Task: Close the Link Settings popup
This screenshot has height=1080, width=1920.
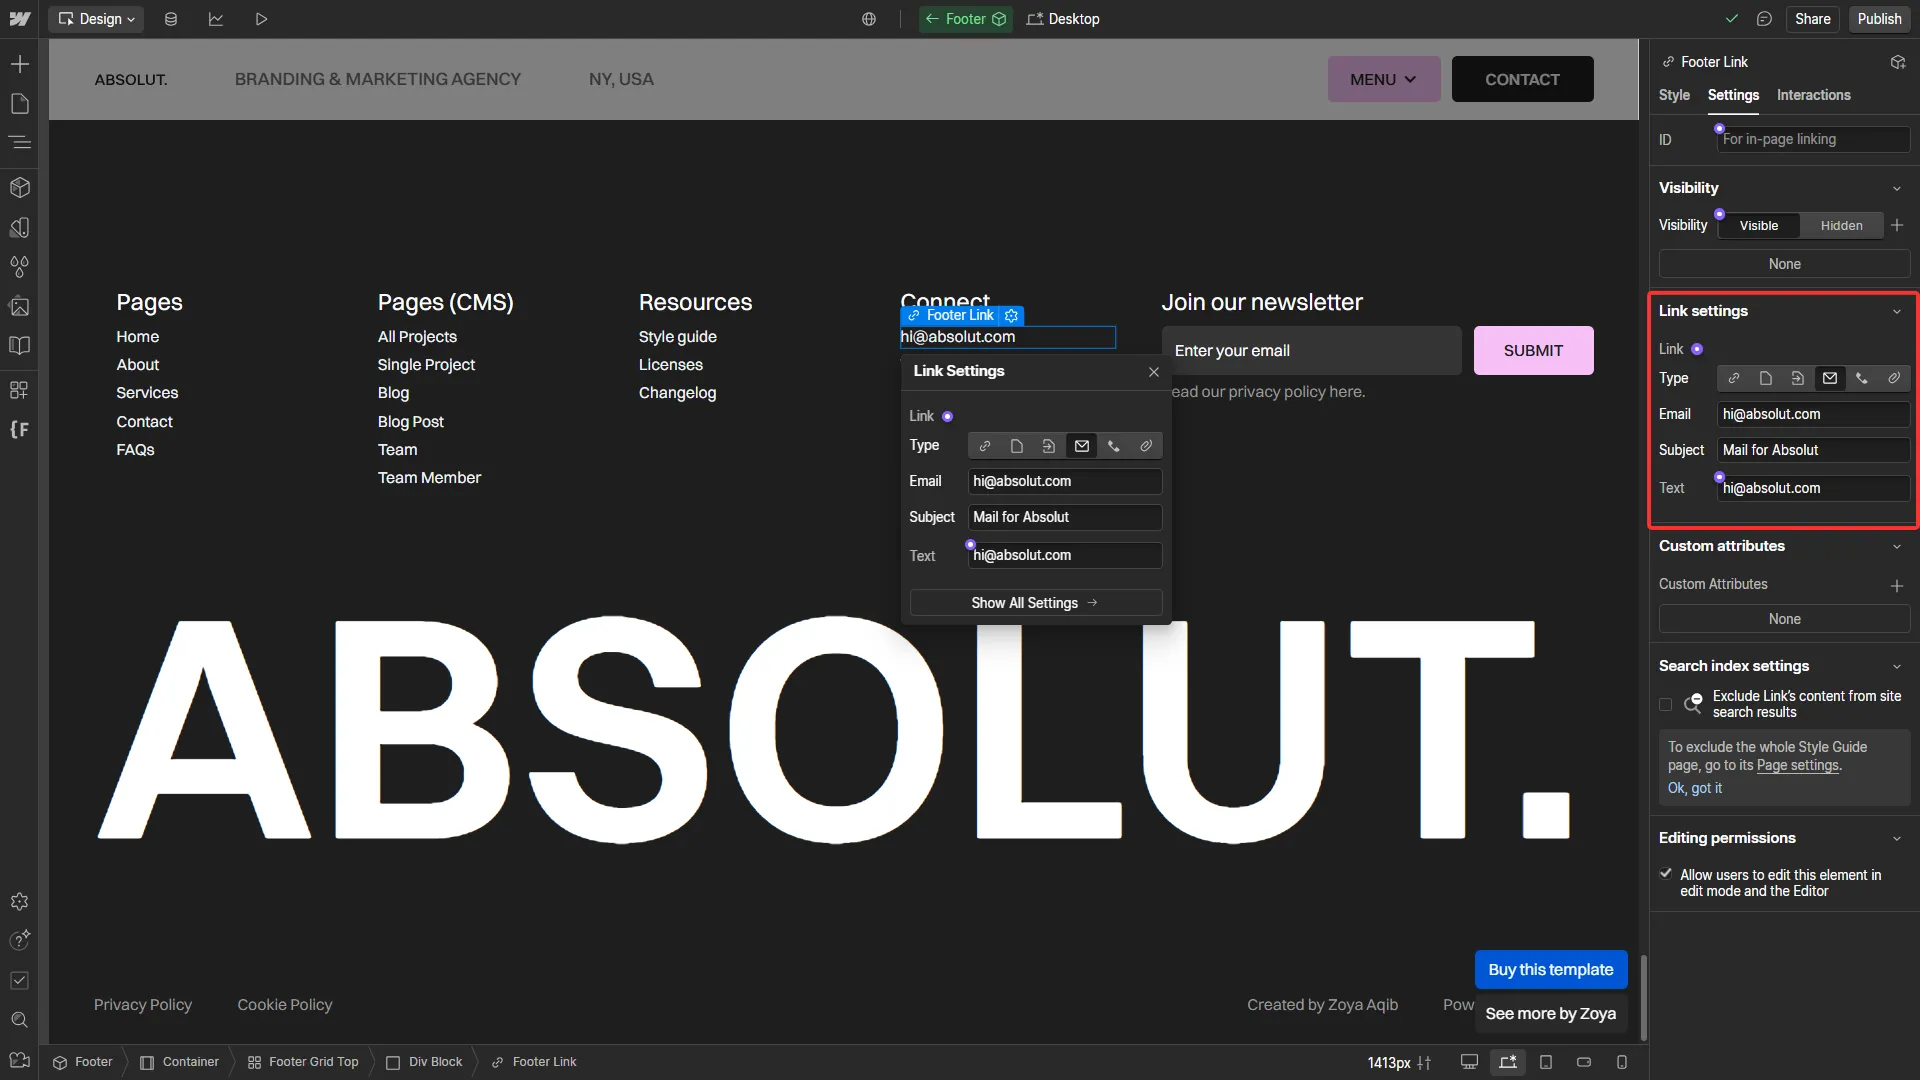Action: 1153,372
